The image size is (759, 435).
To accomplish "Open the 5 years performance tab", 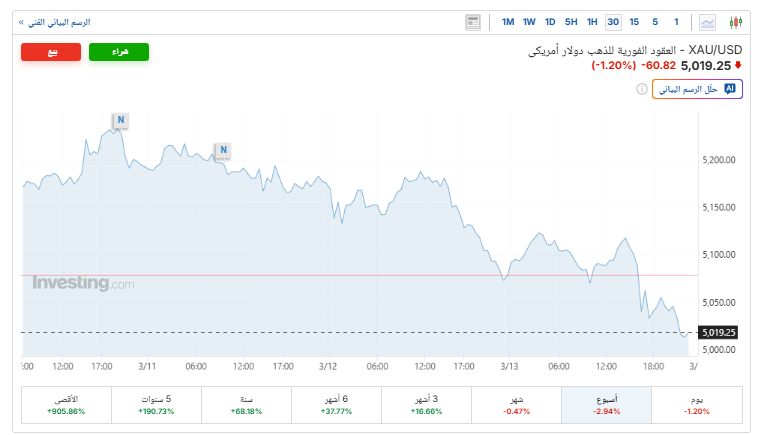I will tap(156, 404).
